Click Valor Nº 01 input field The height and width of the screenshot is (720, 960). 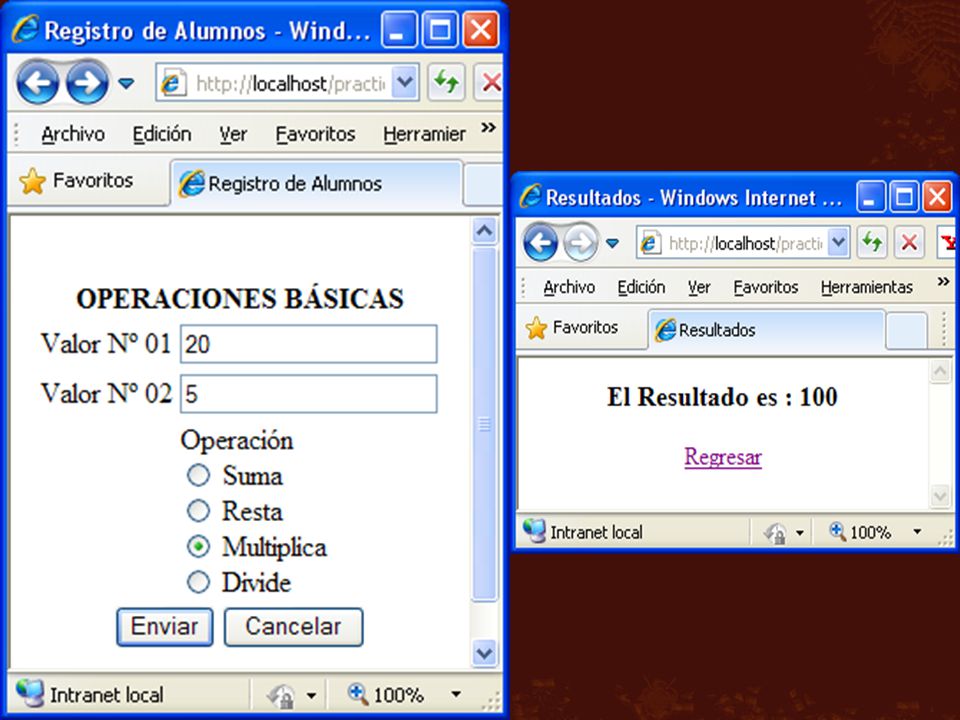309,344
